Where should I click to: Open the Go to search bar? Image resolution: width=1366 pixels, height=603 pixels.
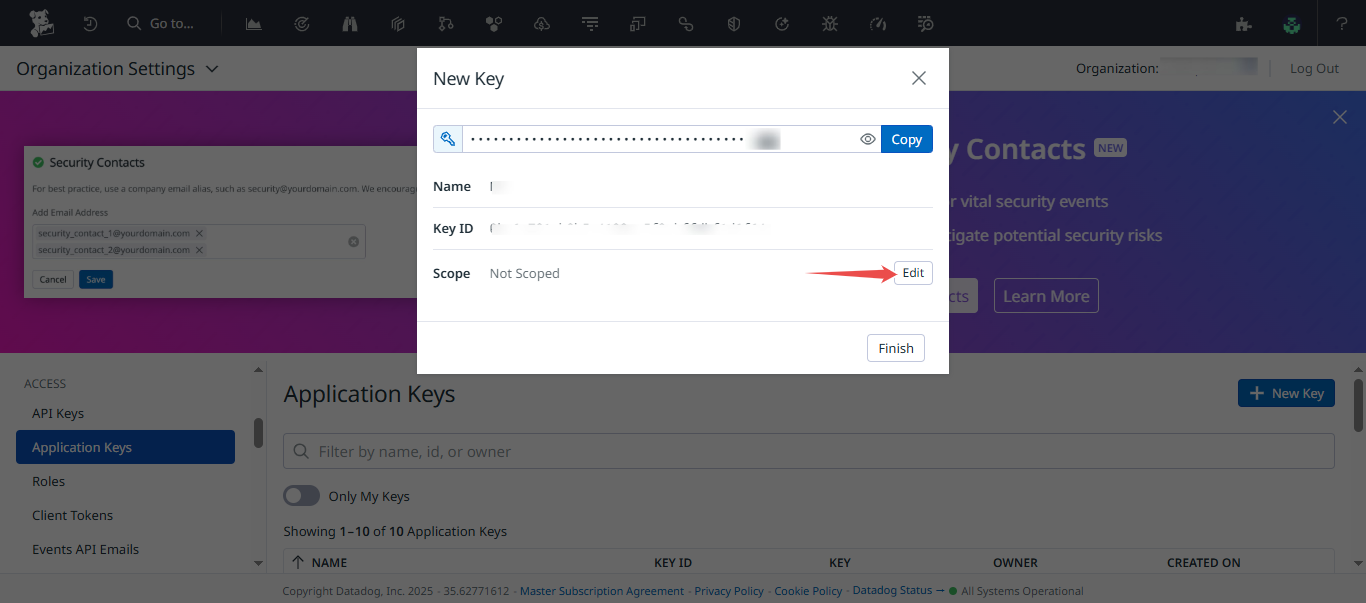click(160, 23)
